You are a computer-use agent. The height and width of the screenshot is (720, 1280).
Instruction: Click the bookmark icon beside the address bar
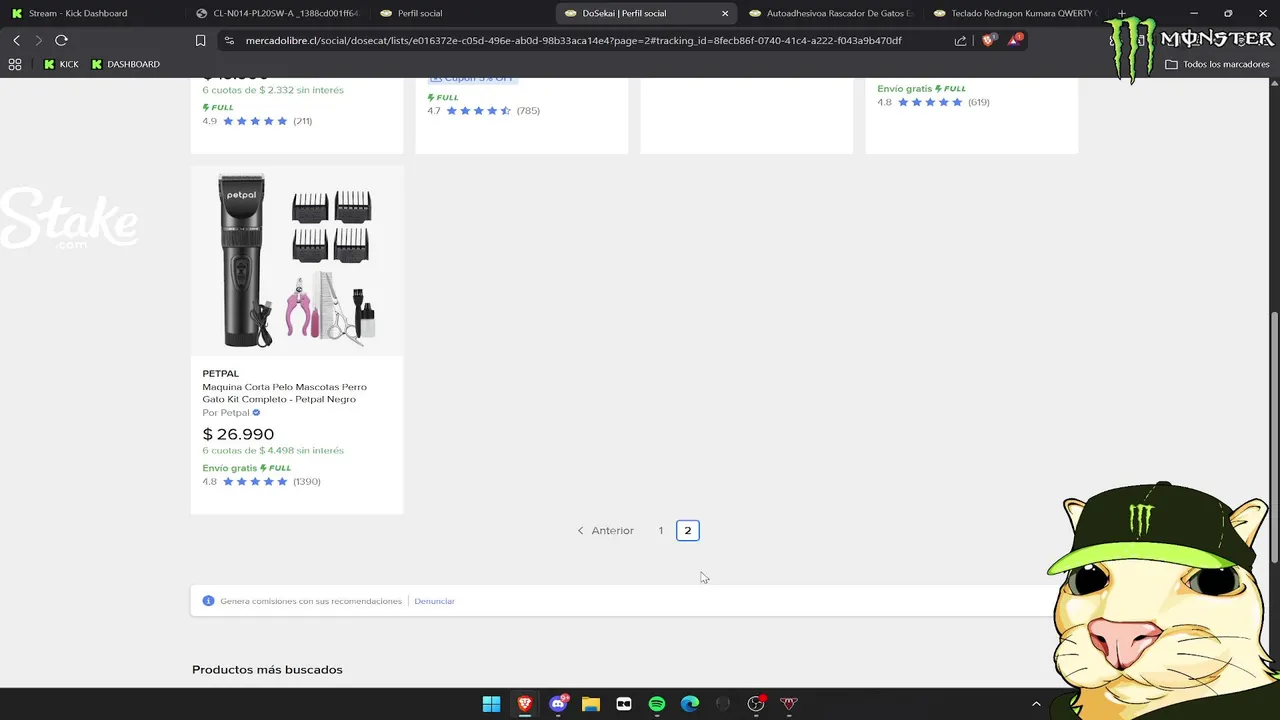pyautogui.click(x=200, y=41)
